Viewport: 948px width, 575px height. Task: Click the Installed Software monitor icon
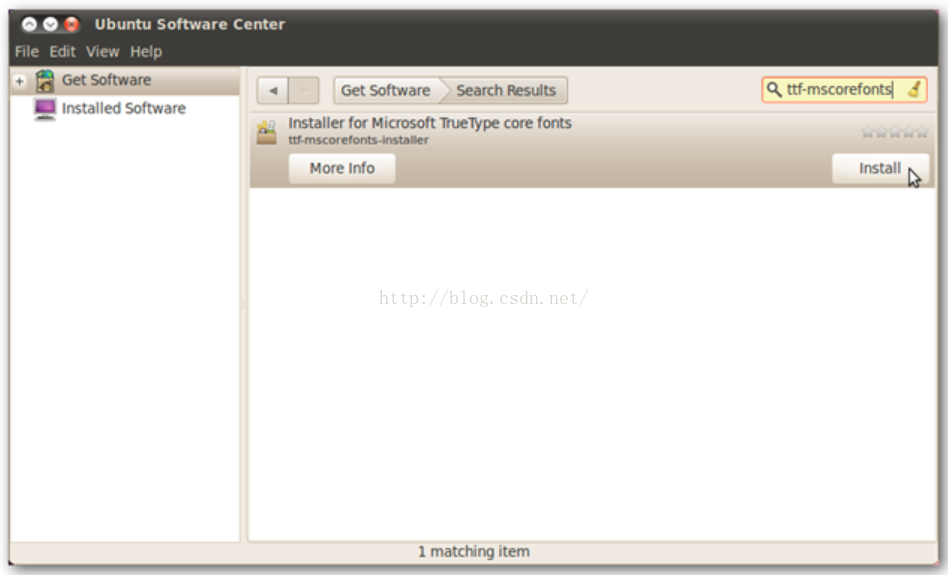pos(45,109)
